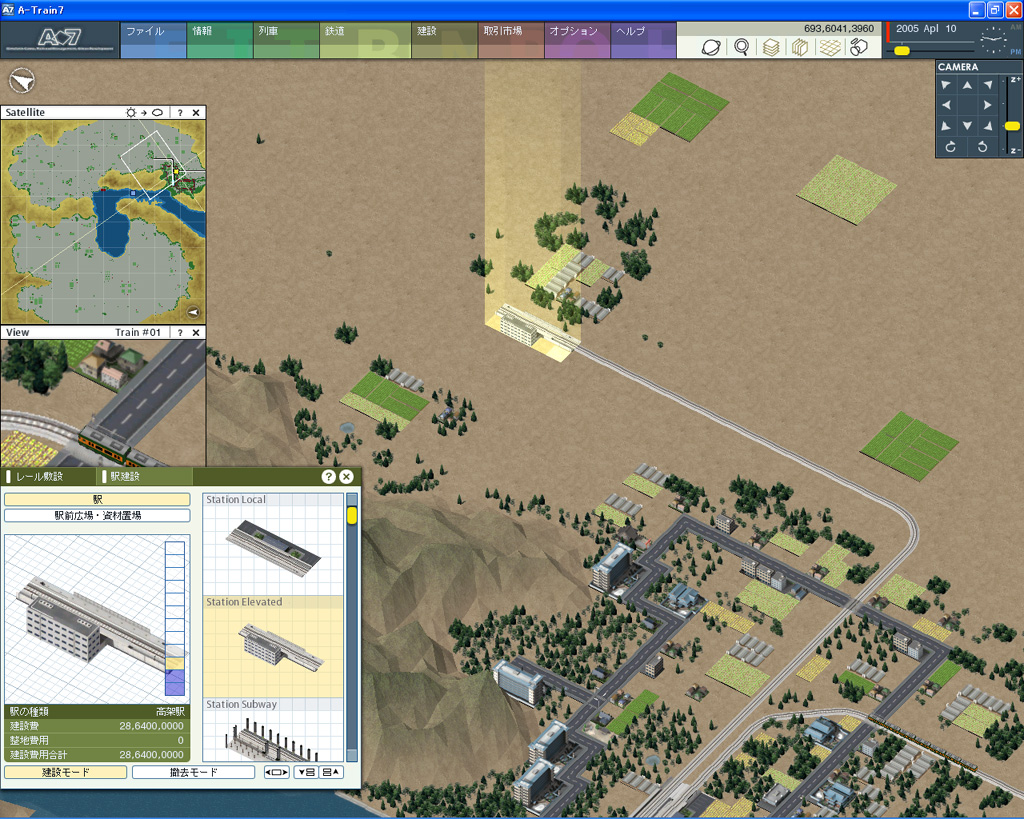
Task: Open the 列車 menu
Action: pyautogui.click(x=285, y=40)
